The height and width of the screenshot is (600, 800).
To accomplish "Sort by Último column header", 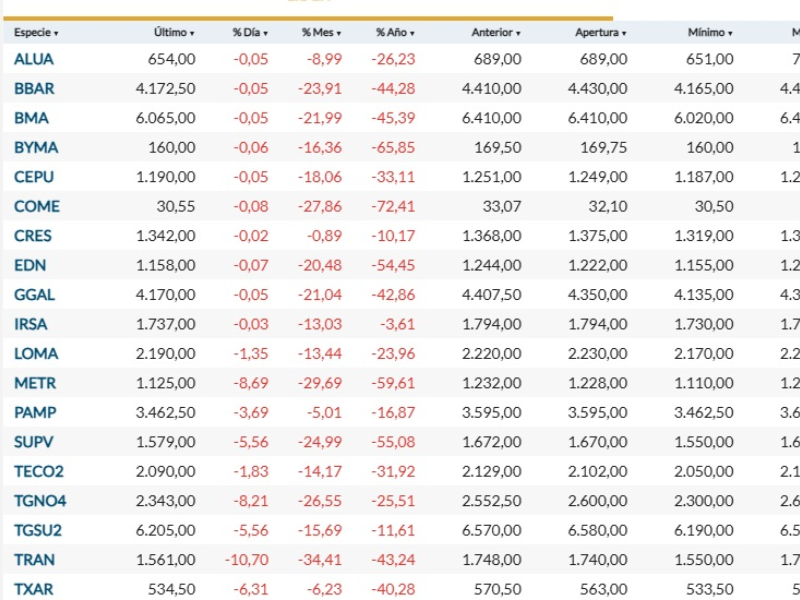I will [174, 33].
